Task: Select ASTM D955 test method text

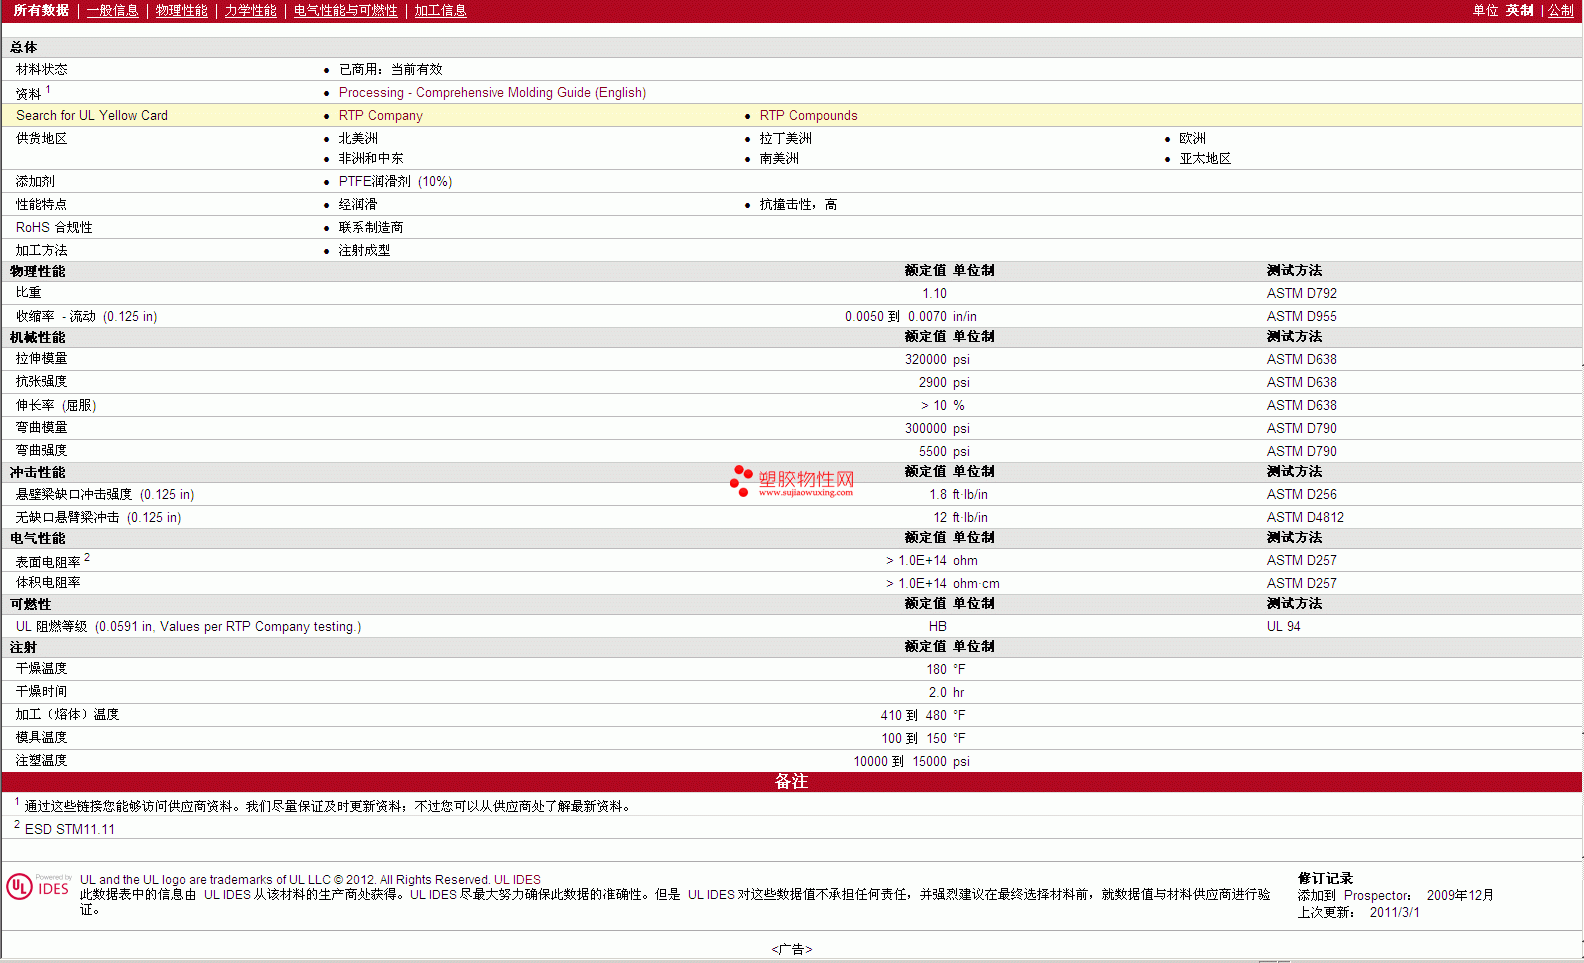Action: (x=1301, y=316)
